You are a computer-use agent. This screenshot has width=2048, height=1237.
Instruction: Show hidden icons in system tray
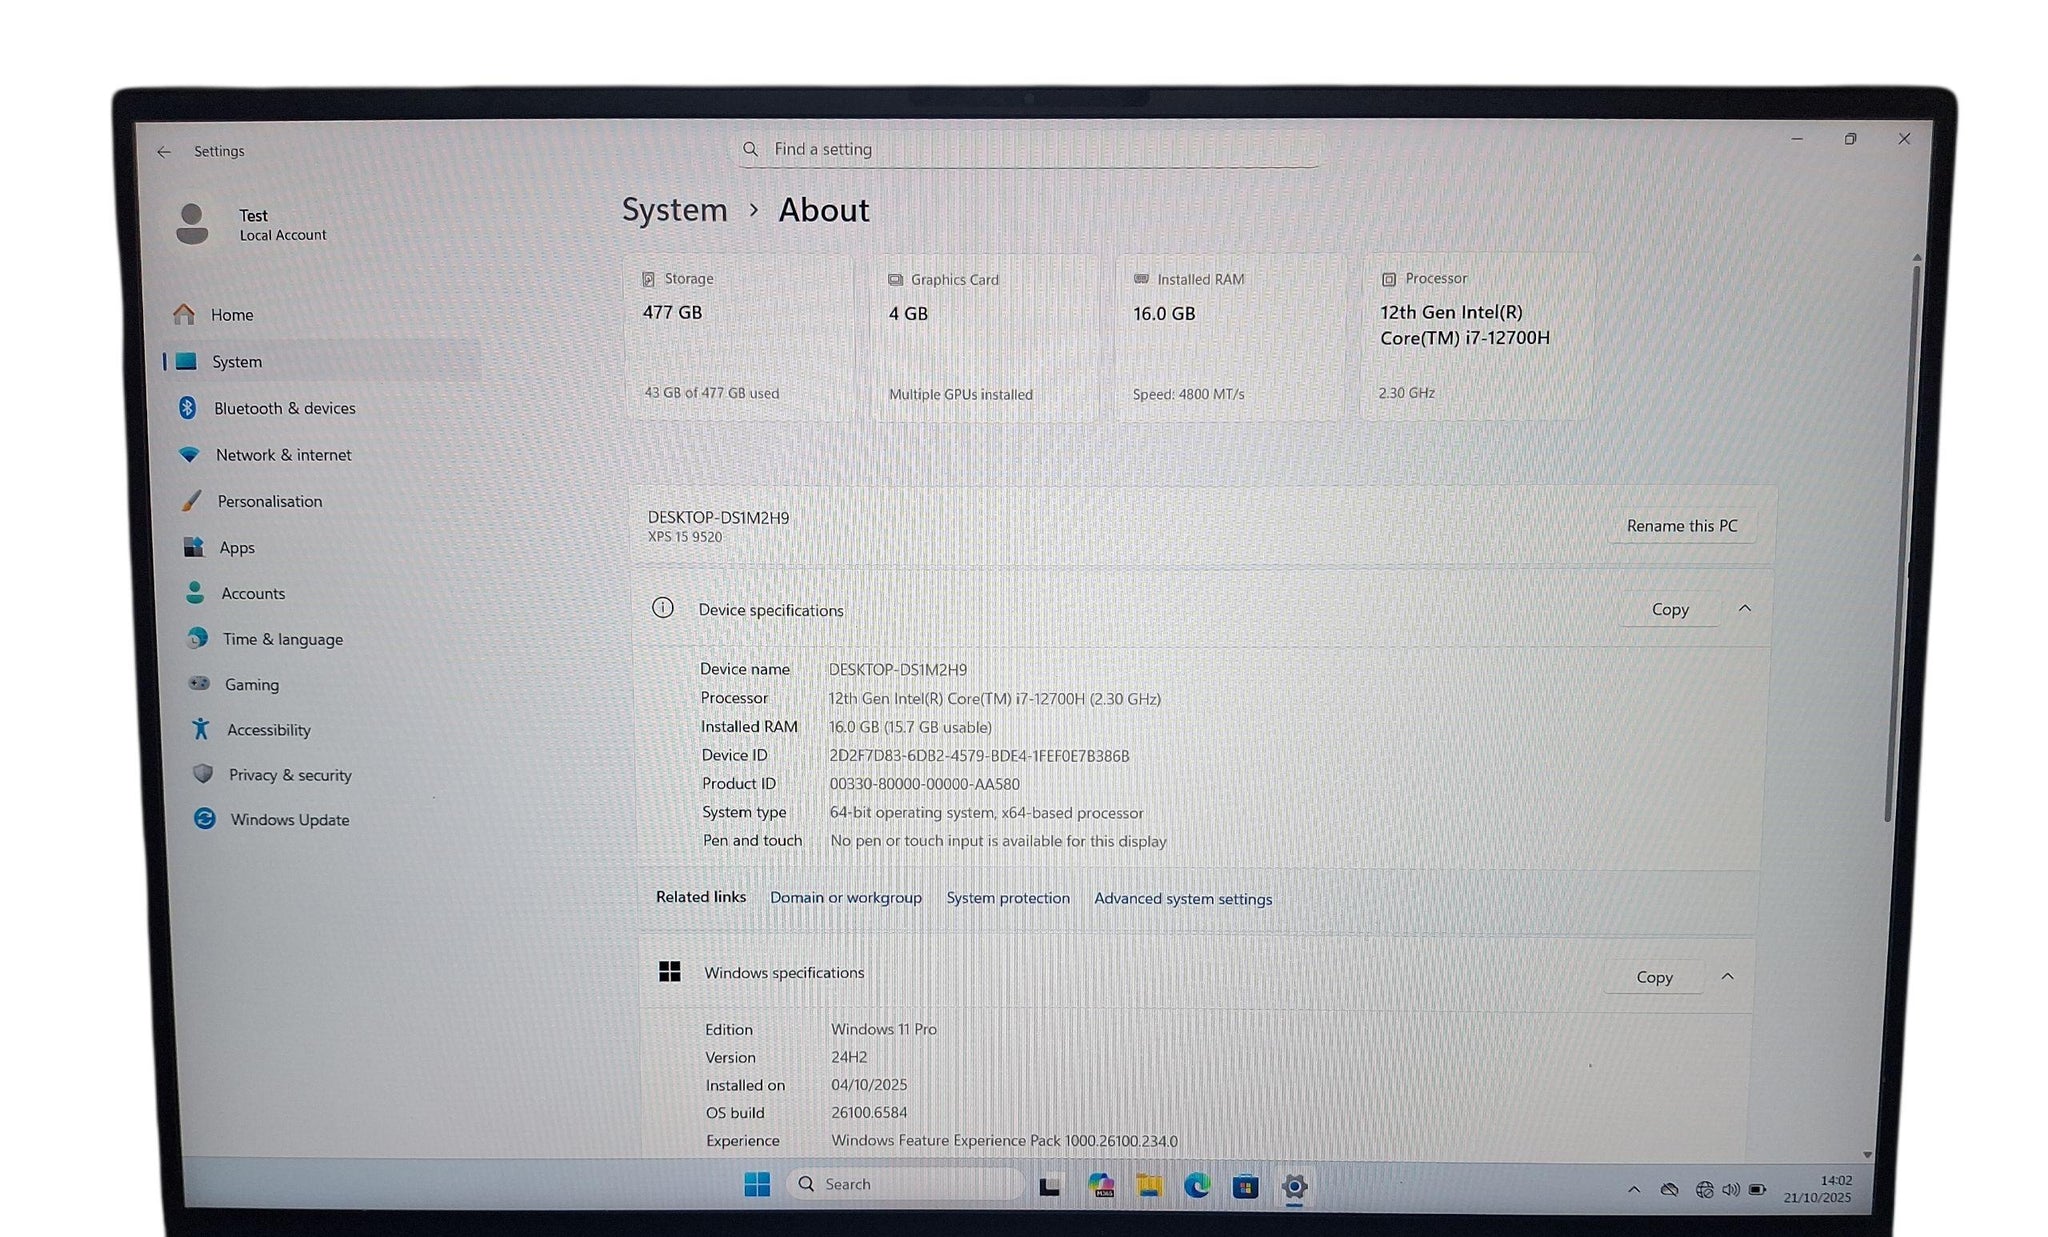pos(1634,1189)
